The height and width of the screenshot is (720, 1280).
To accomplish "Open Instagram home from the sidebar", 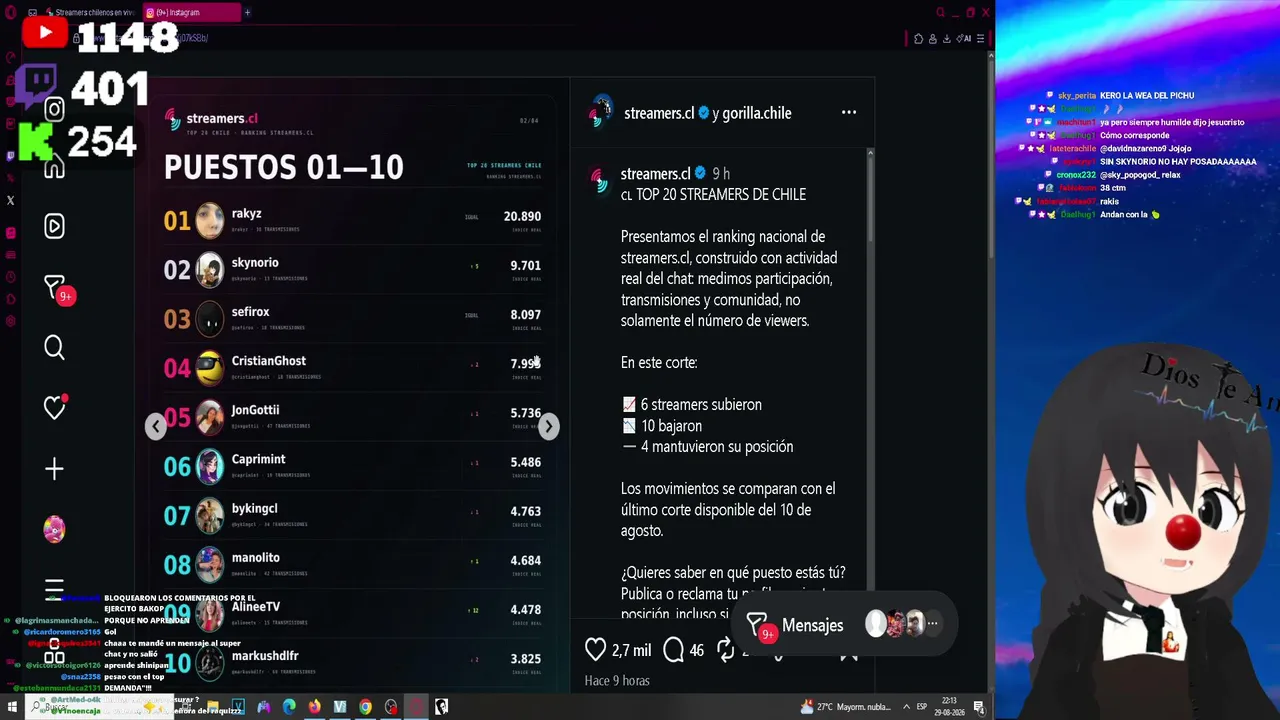I will point(54,167).
